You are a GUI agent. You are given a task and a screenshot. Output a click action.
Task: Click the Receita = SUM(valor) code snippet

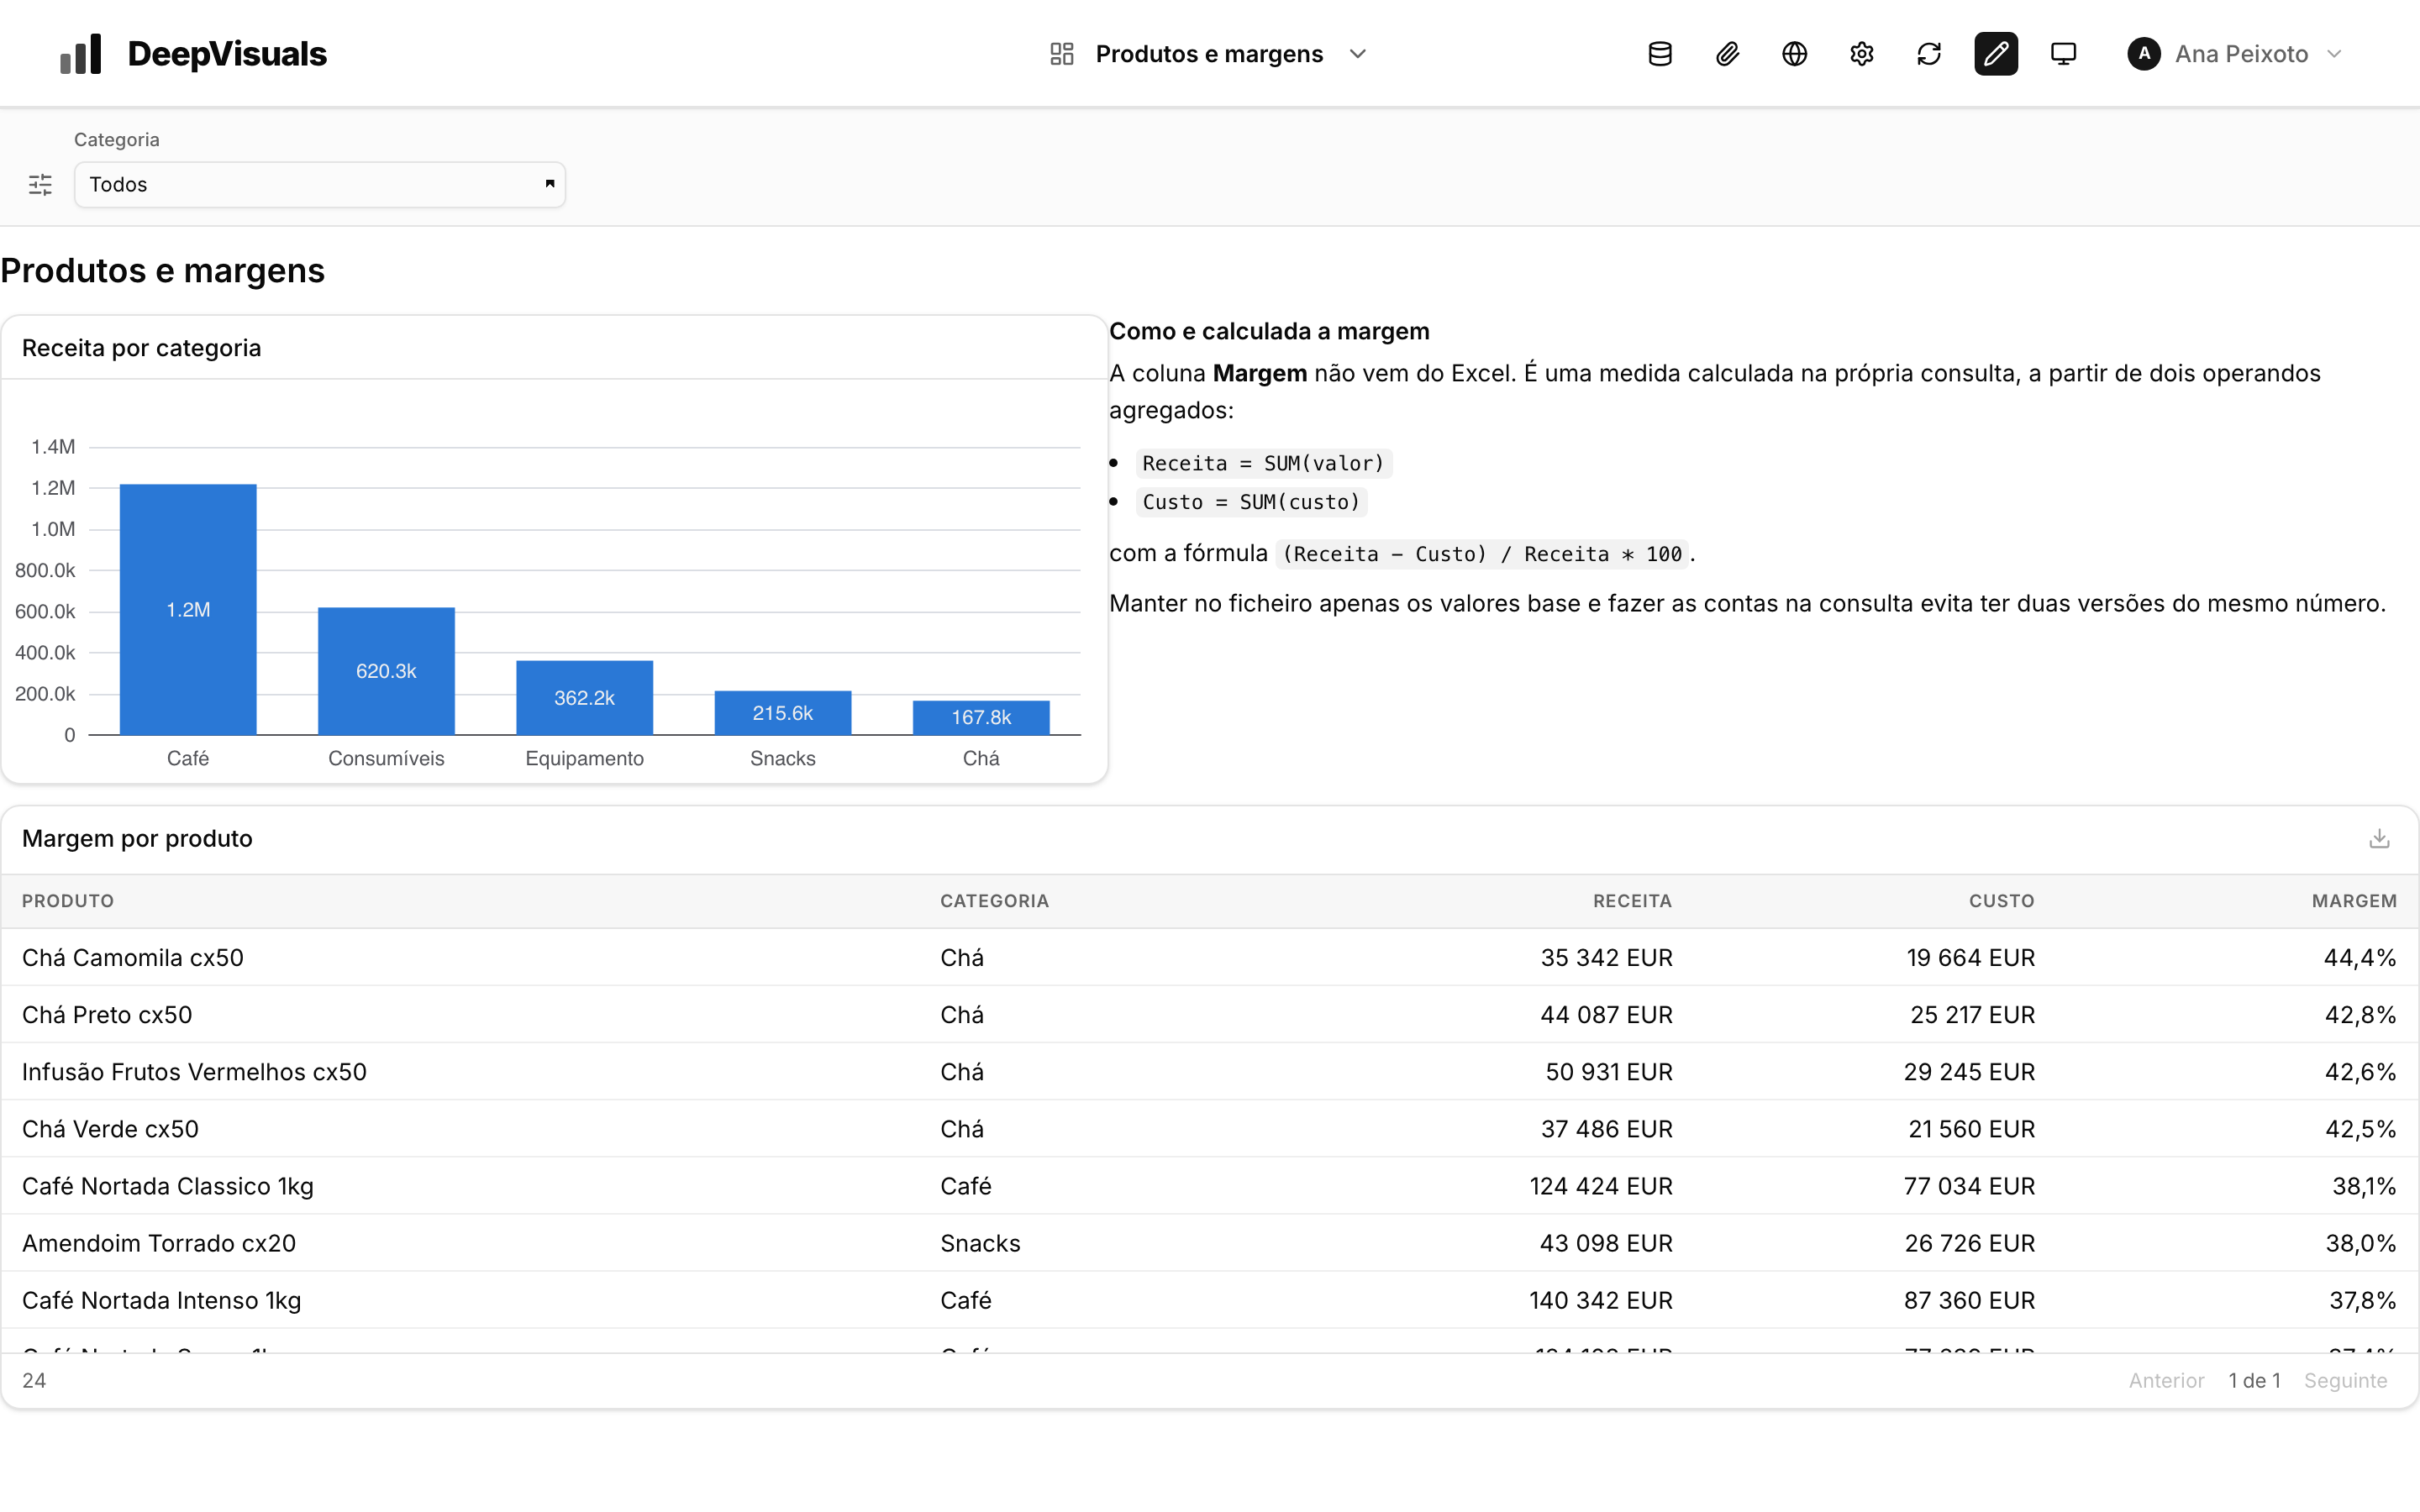coord(1263,463)
